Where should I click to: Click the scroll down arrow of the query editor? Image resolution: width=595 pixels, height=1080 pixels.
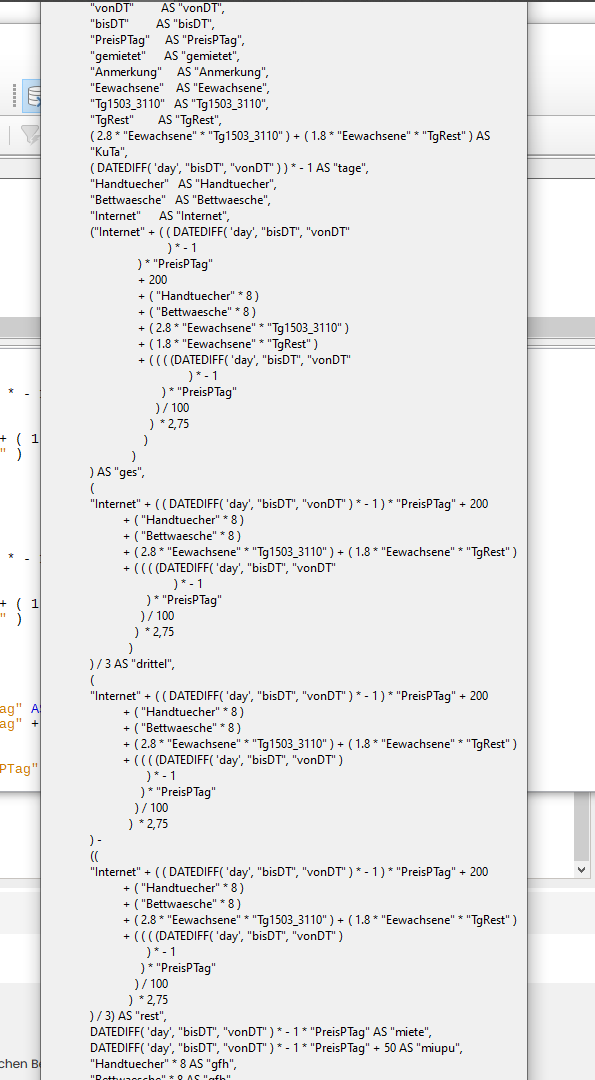pyautogui.click(x=583, y=869)
